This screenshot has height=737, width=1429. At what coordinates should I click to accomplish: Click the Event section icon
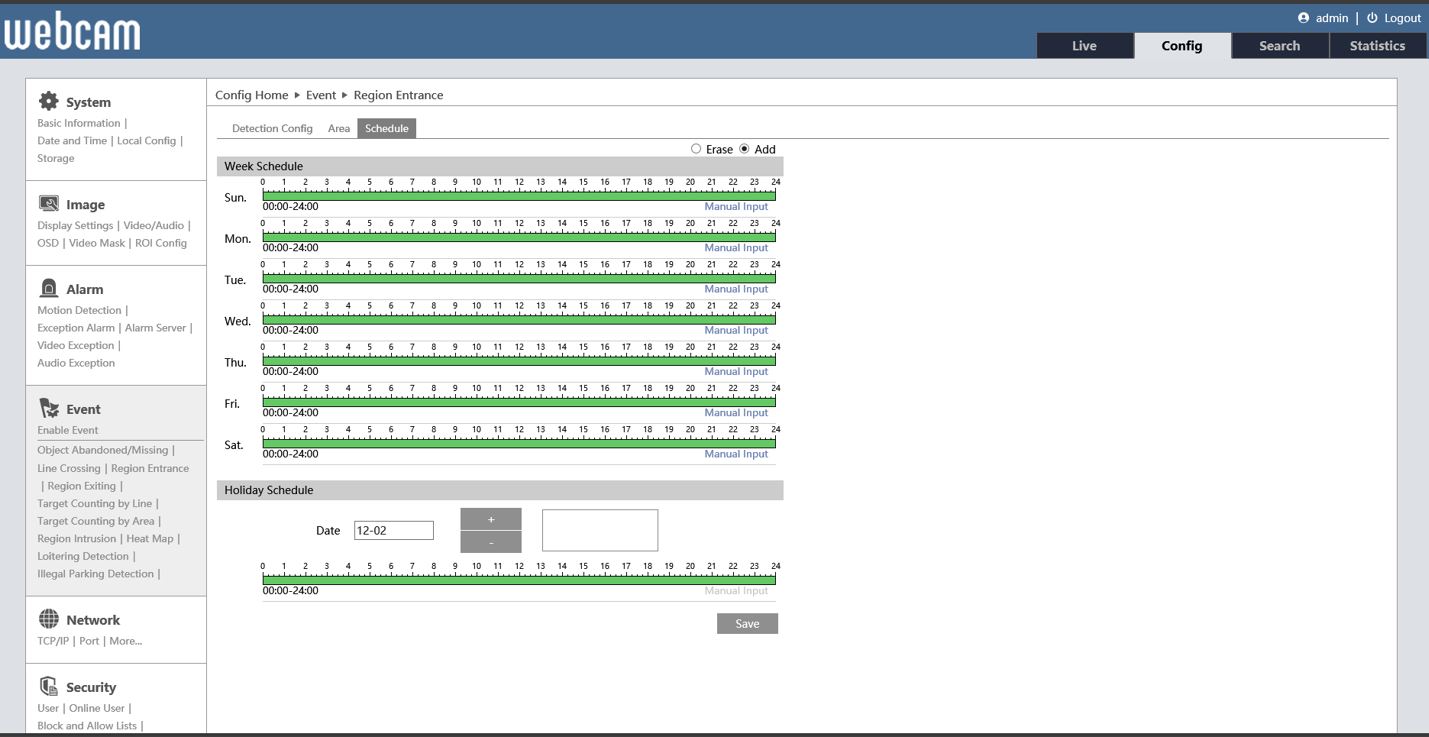tap(48, 408)
